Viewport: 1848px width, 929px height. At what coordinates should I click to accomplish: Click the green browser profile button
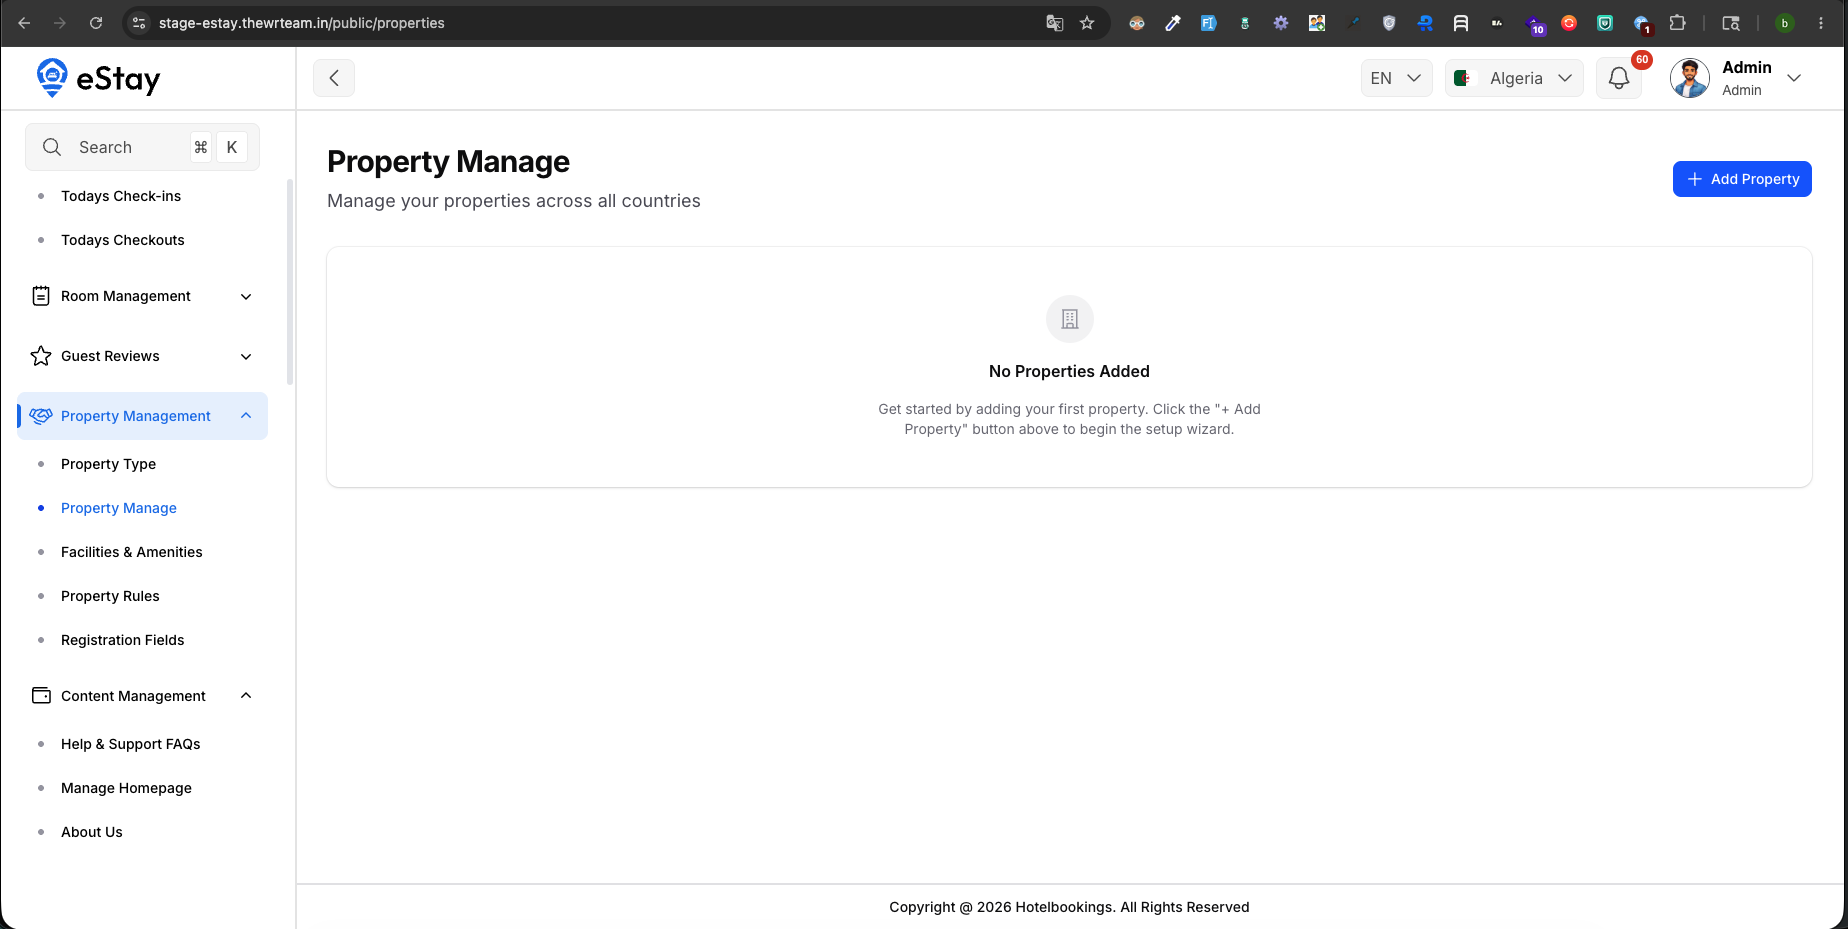click(x=1785, y=23)
